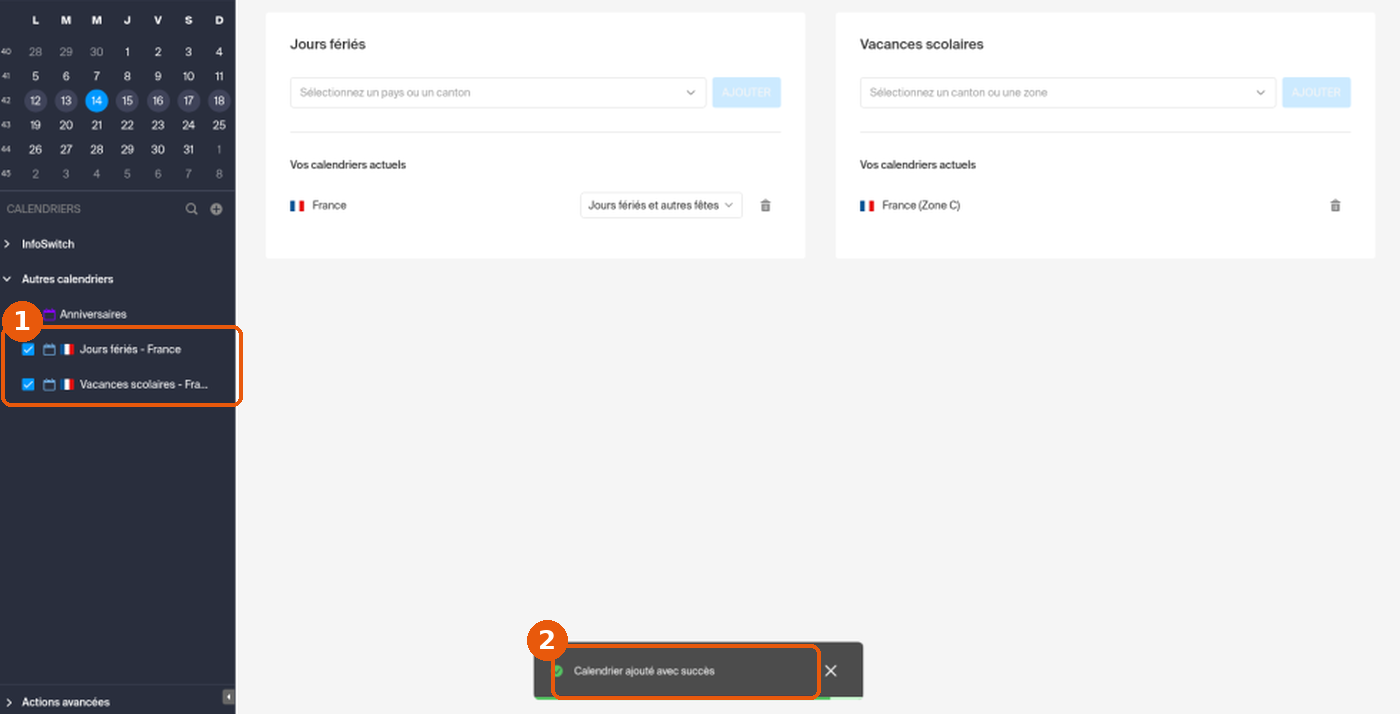This screenshot has width=1400, height=714.
Task: Select day 12 in the mini calendar
Action: (x=35, y=100)
